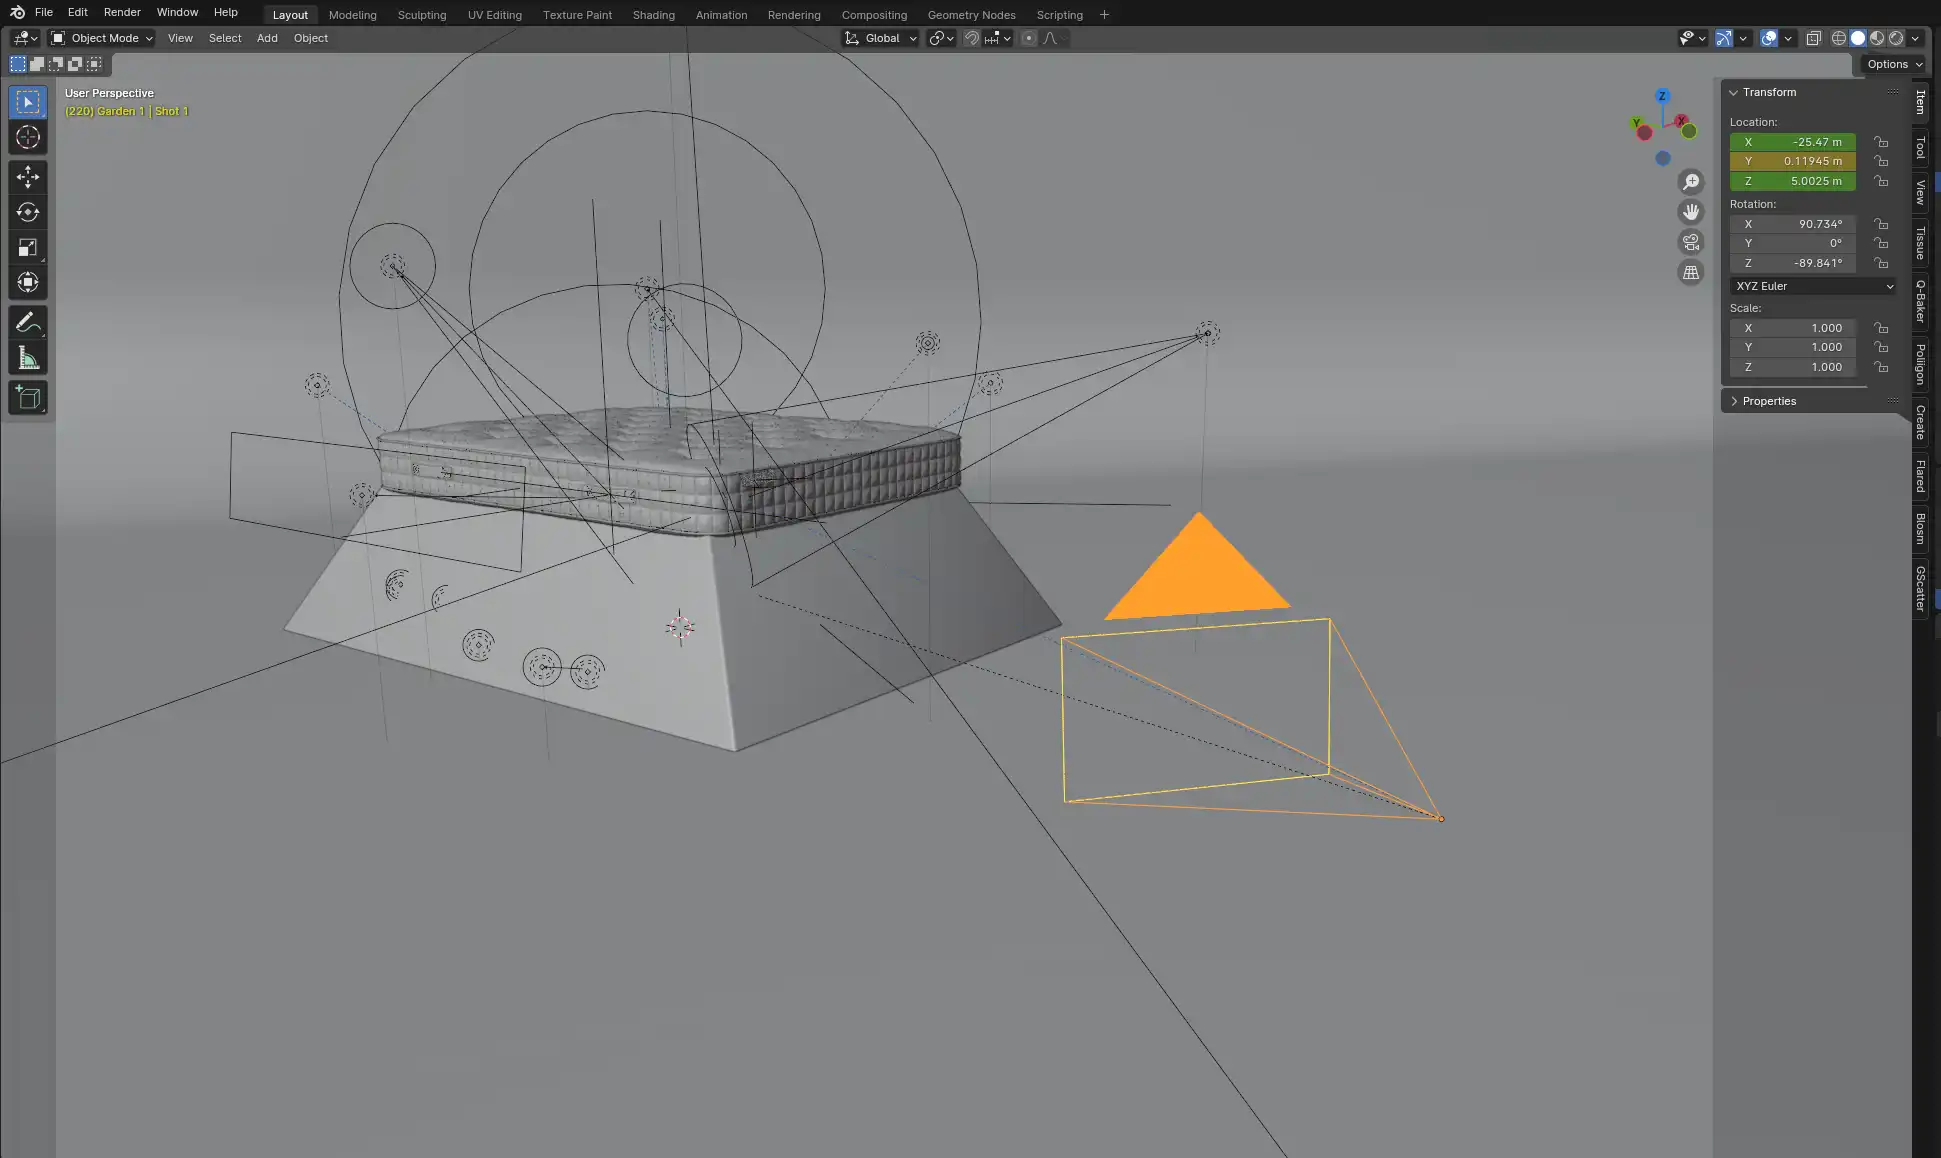Viewport: 1941px width, 1158px height.
Task: Lock the Scale Y value
Action: (1881, 347)
